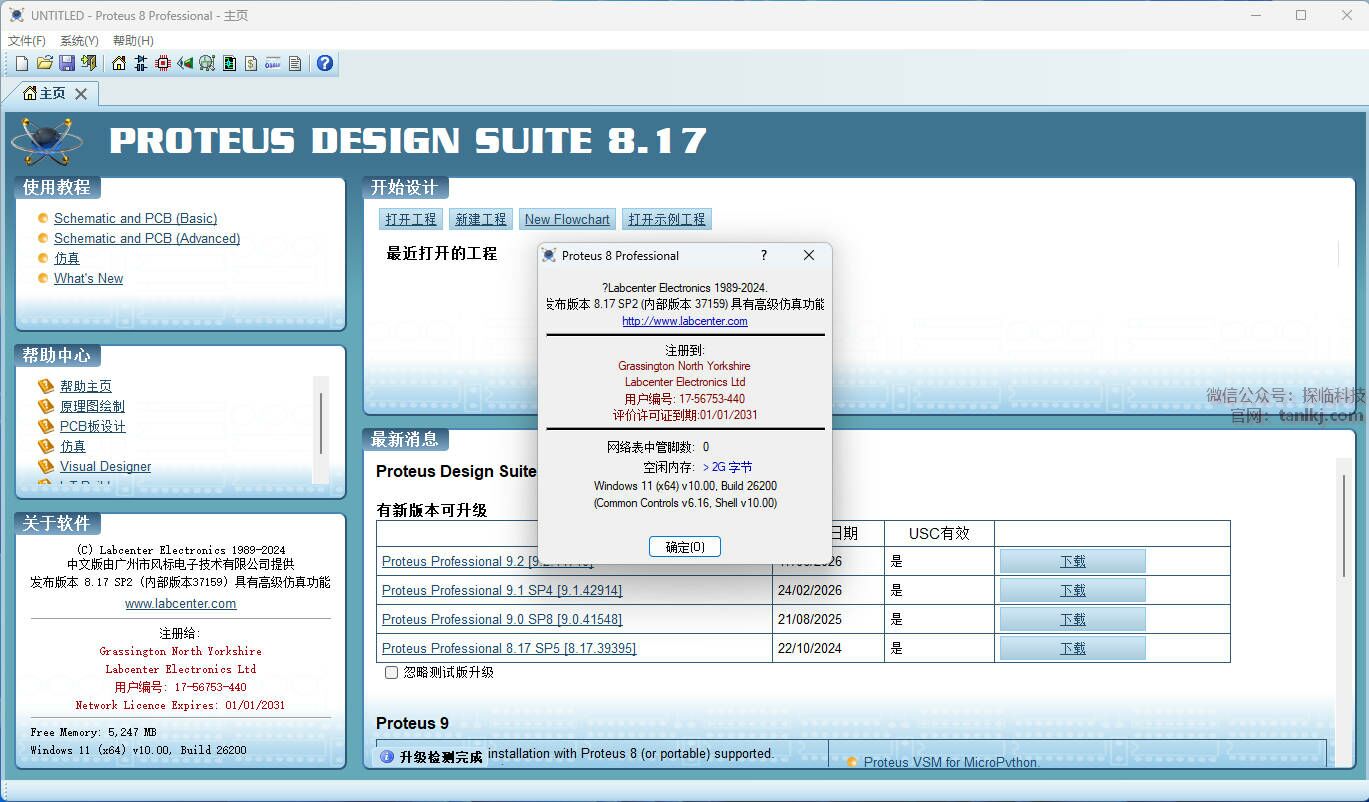
Task: Click the orange bullet beside What's New
Action: click(x=43, y=278)
